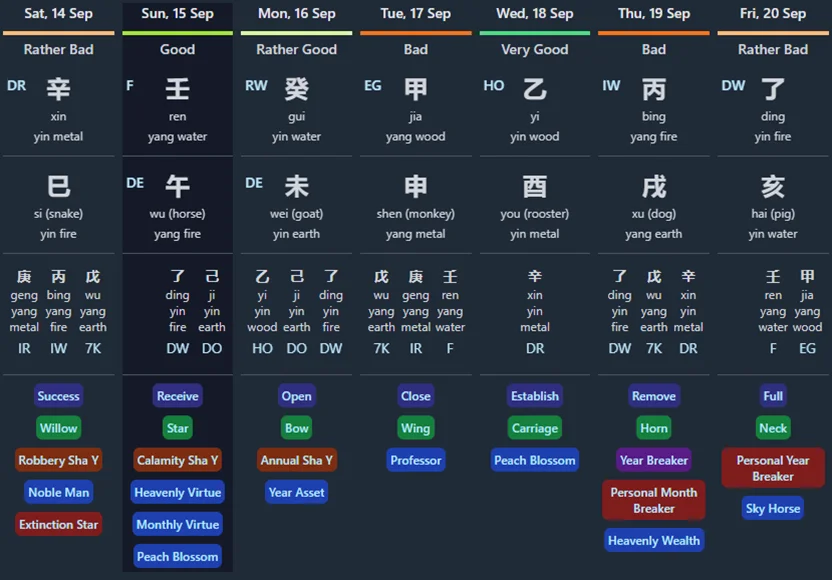
Task: Click the Extinction Star red badge
Action: point(59,524)
